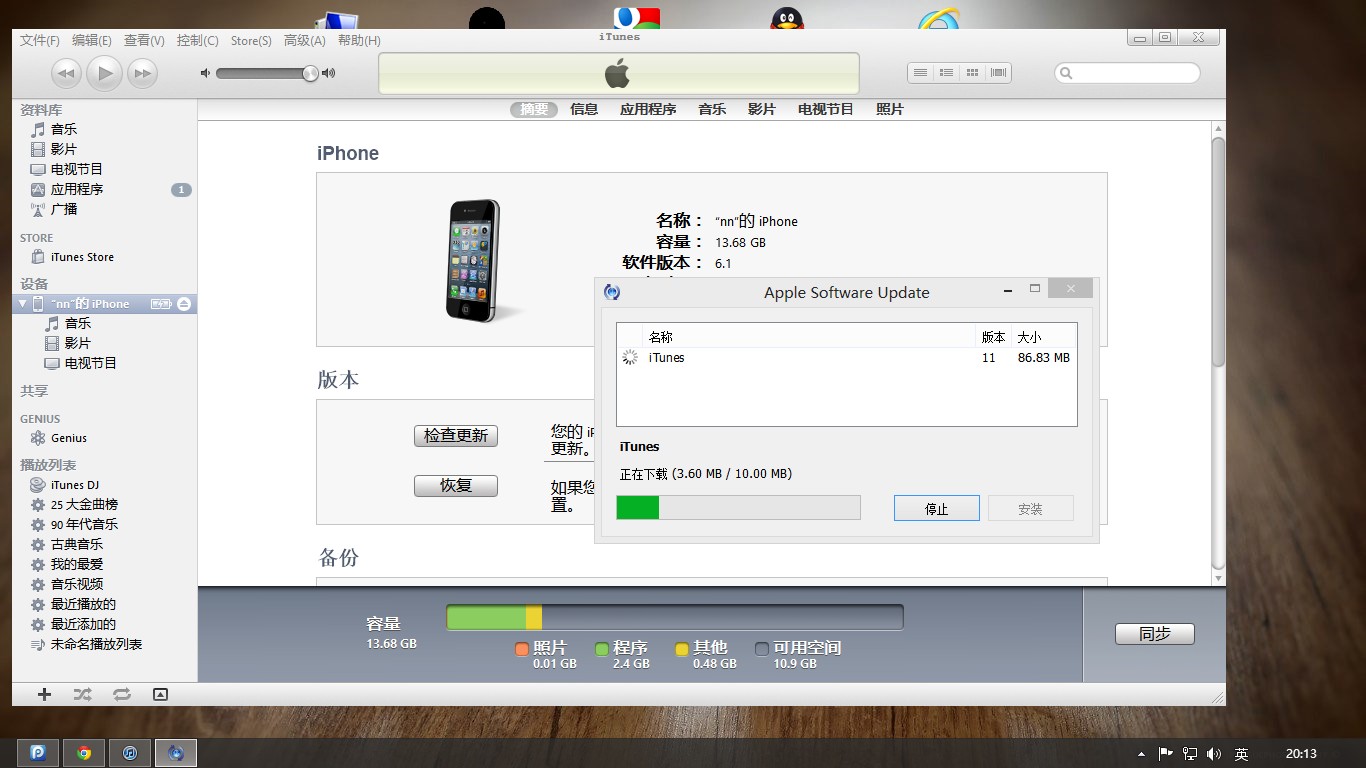Click the Play button in iTunes
This screenshot has width=1366, height=768.
(x=104, y=73)
